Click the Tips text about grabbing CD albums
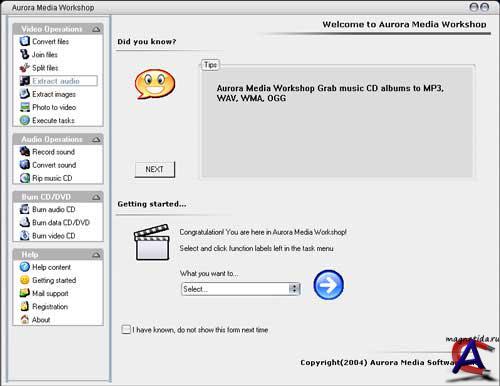Screen dimensions: 500x386 click(x=330, y=93)
